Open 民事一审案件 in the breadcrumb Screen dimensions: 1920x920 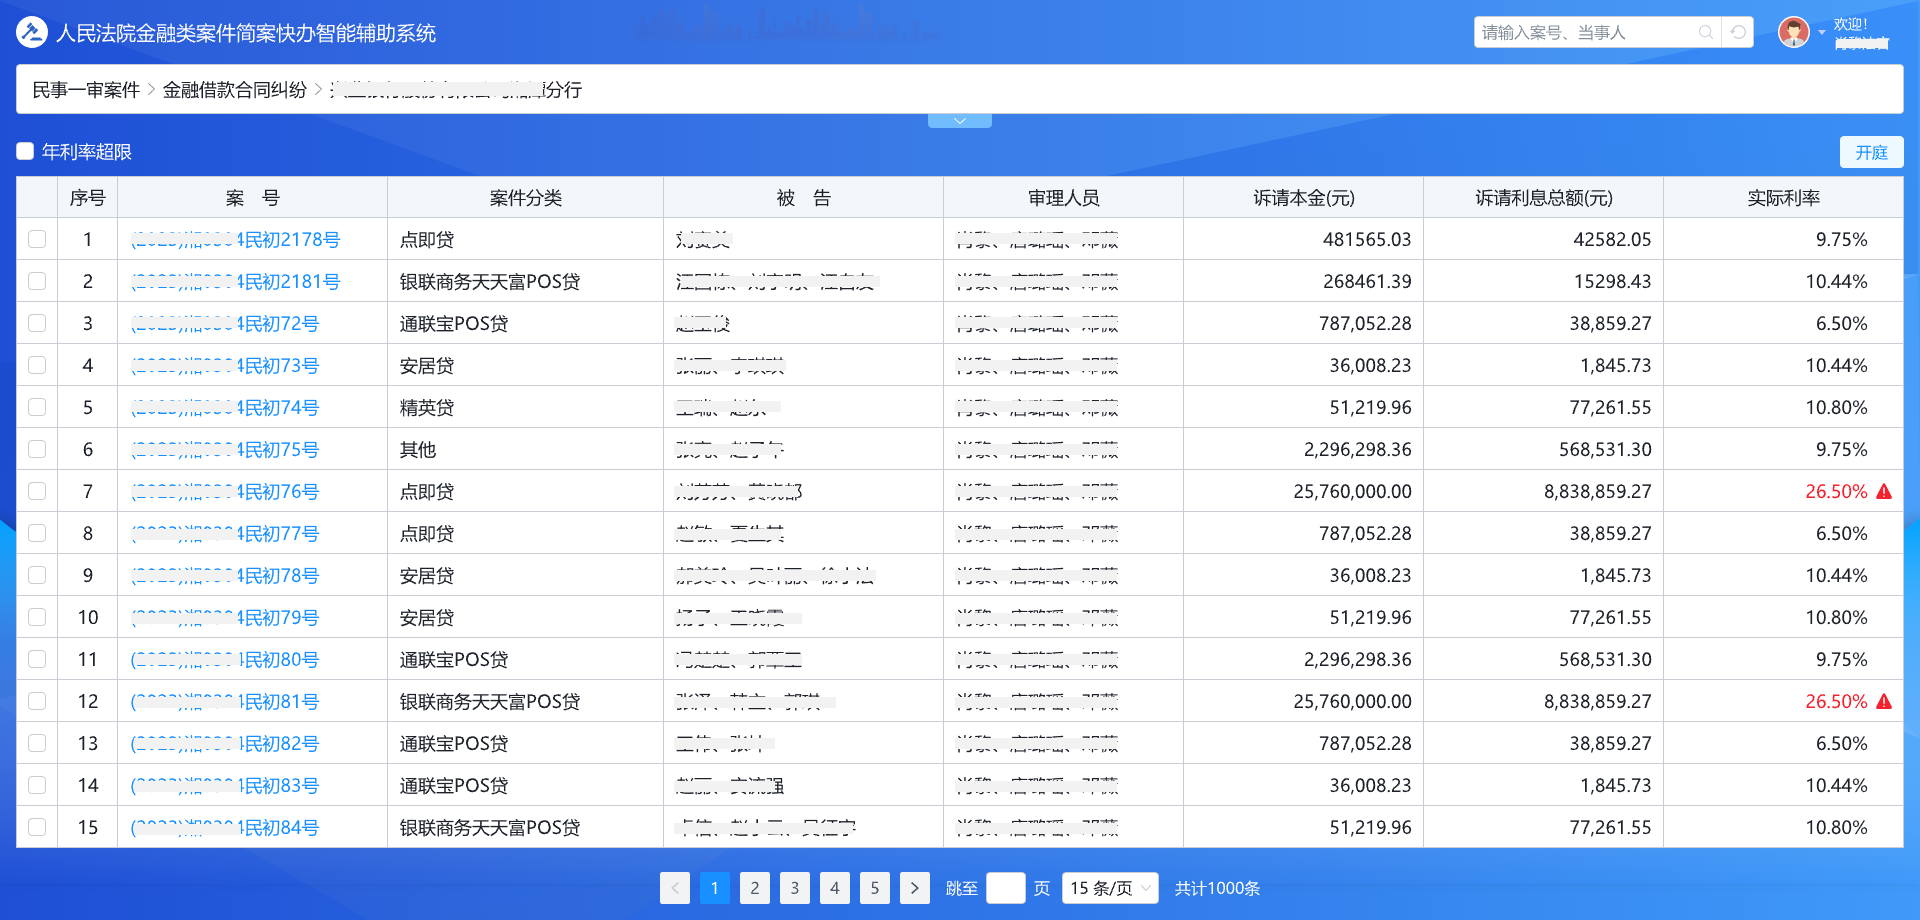pos(86,90)
